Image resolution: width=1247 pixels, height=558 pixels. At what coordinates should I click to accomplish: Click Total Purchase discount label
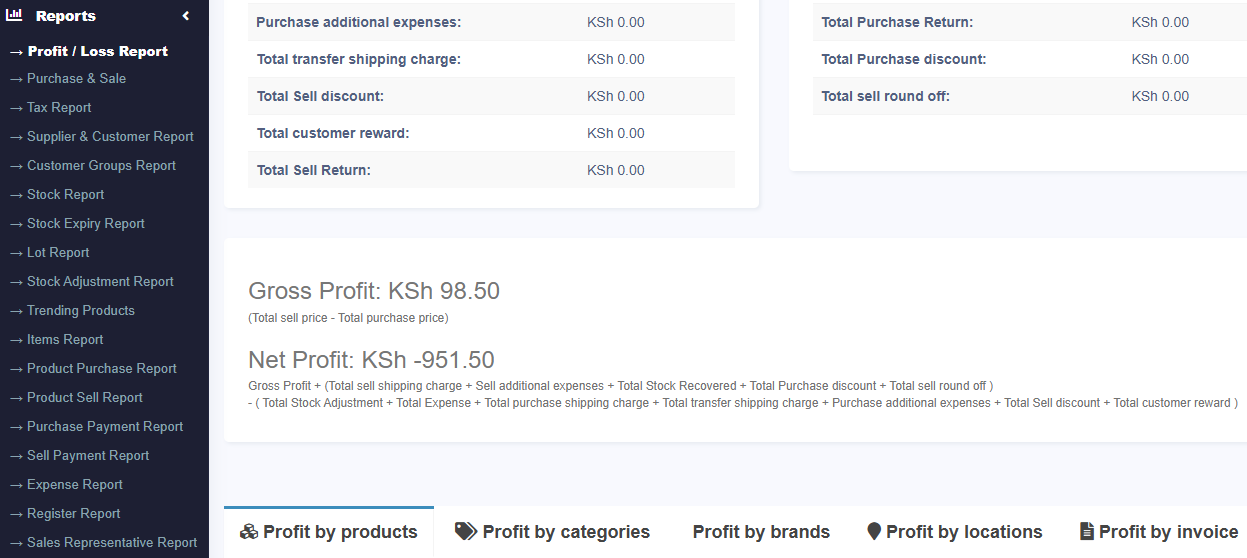(x=904, y=59)
